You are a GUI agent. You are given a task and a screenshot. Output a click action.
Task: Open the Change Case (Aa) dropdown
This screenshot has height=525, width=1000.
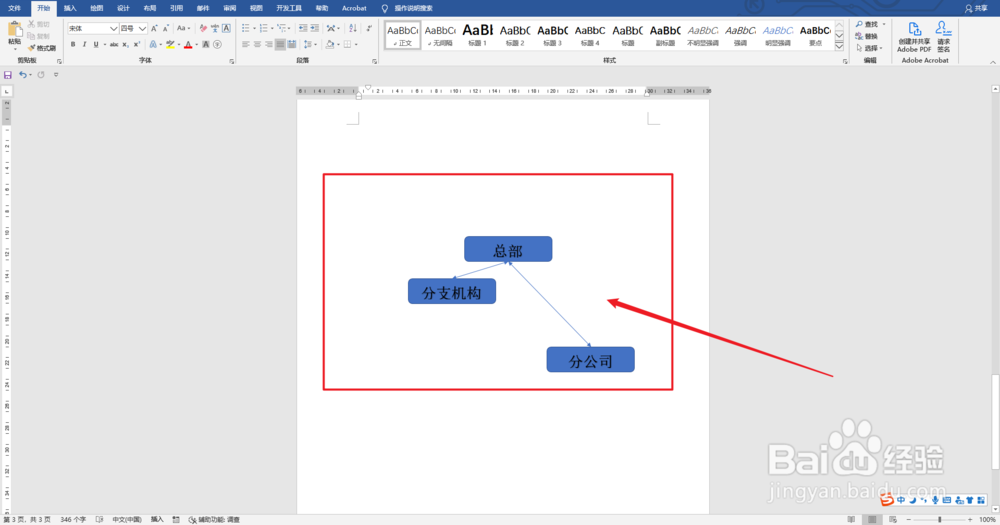(183, 29)
